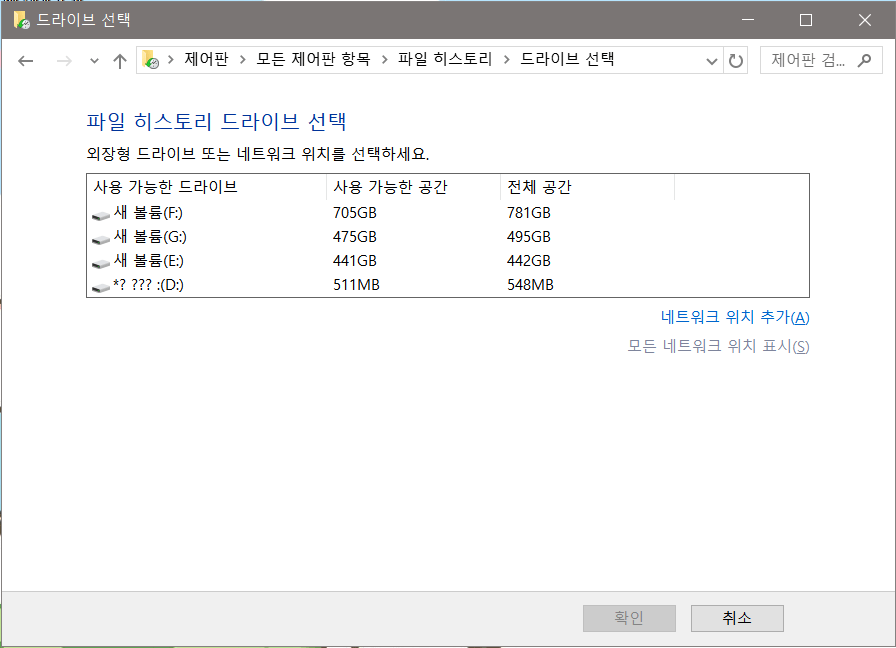
Task: Click drive icon for the (D:) drive
Action: point(101,286)
